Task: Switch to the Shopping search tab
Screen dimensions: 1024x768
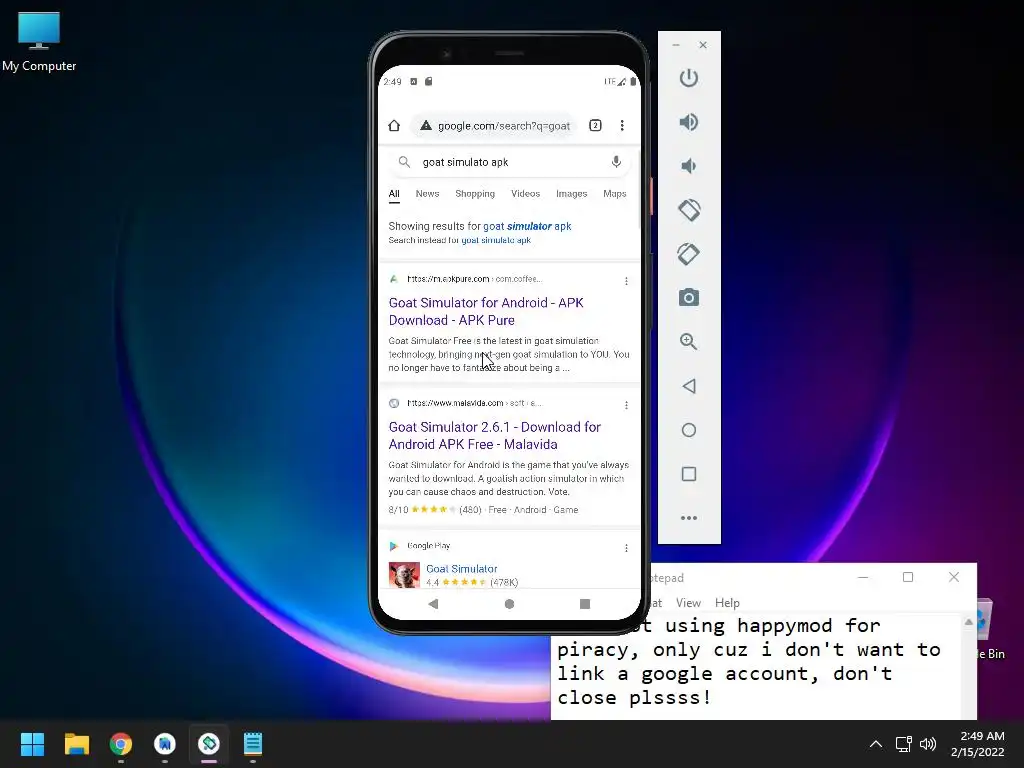Action: 475,194
